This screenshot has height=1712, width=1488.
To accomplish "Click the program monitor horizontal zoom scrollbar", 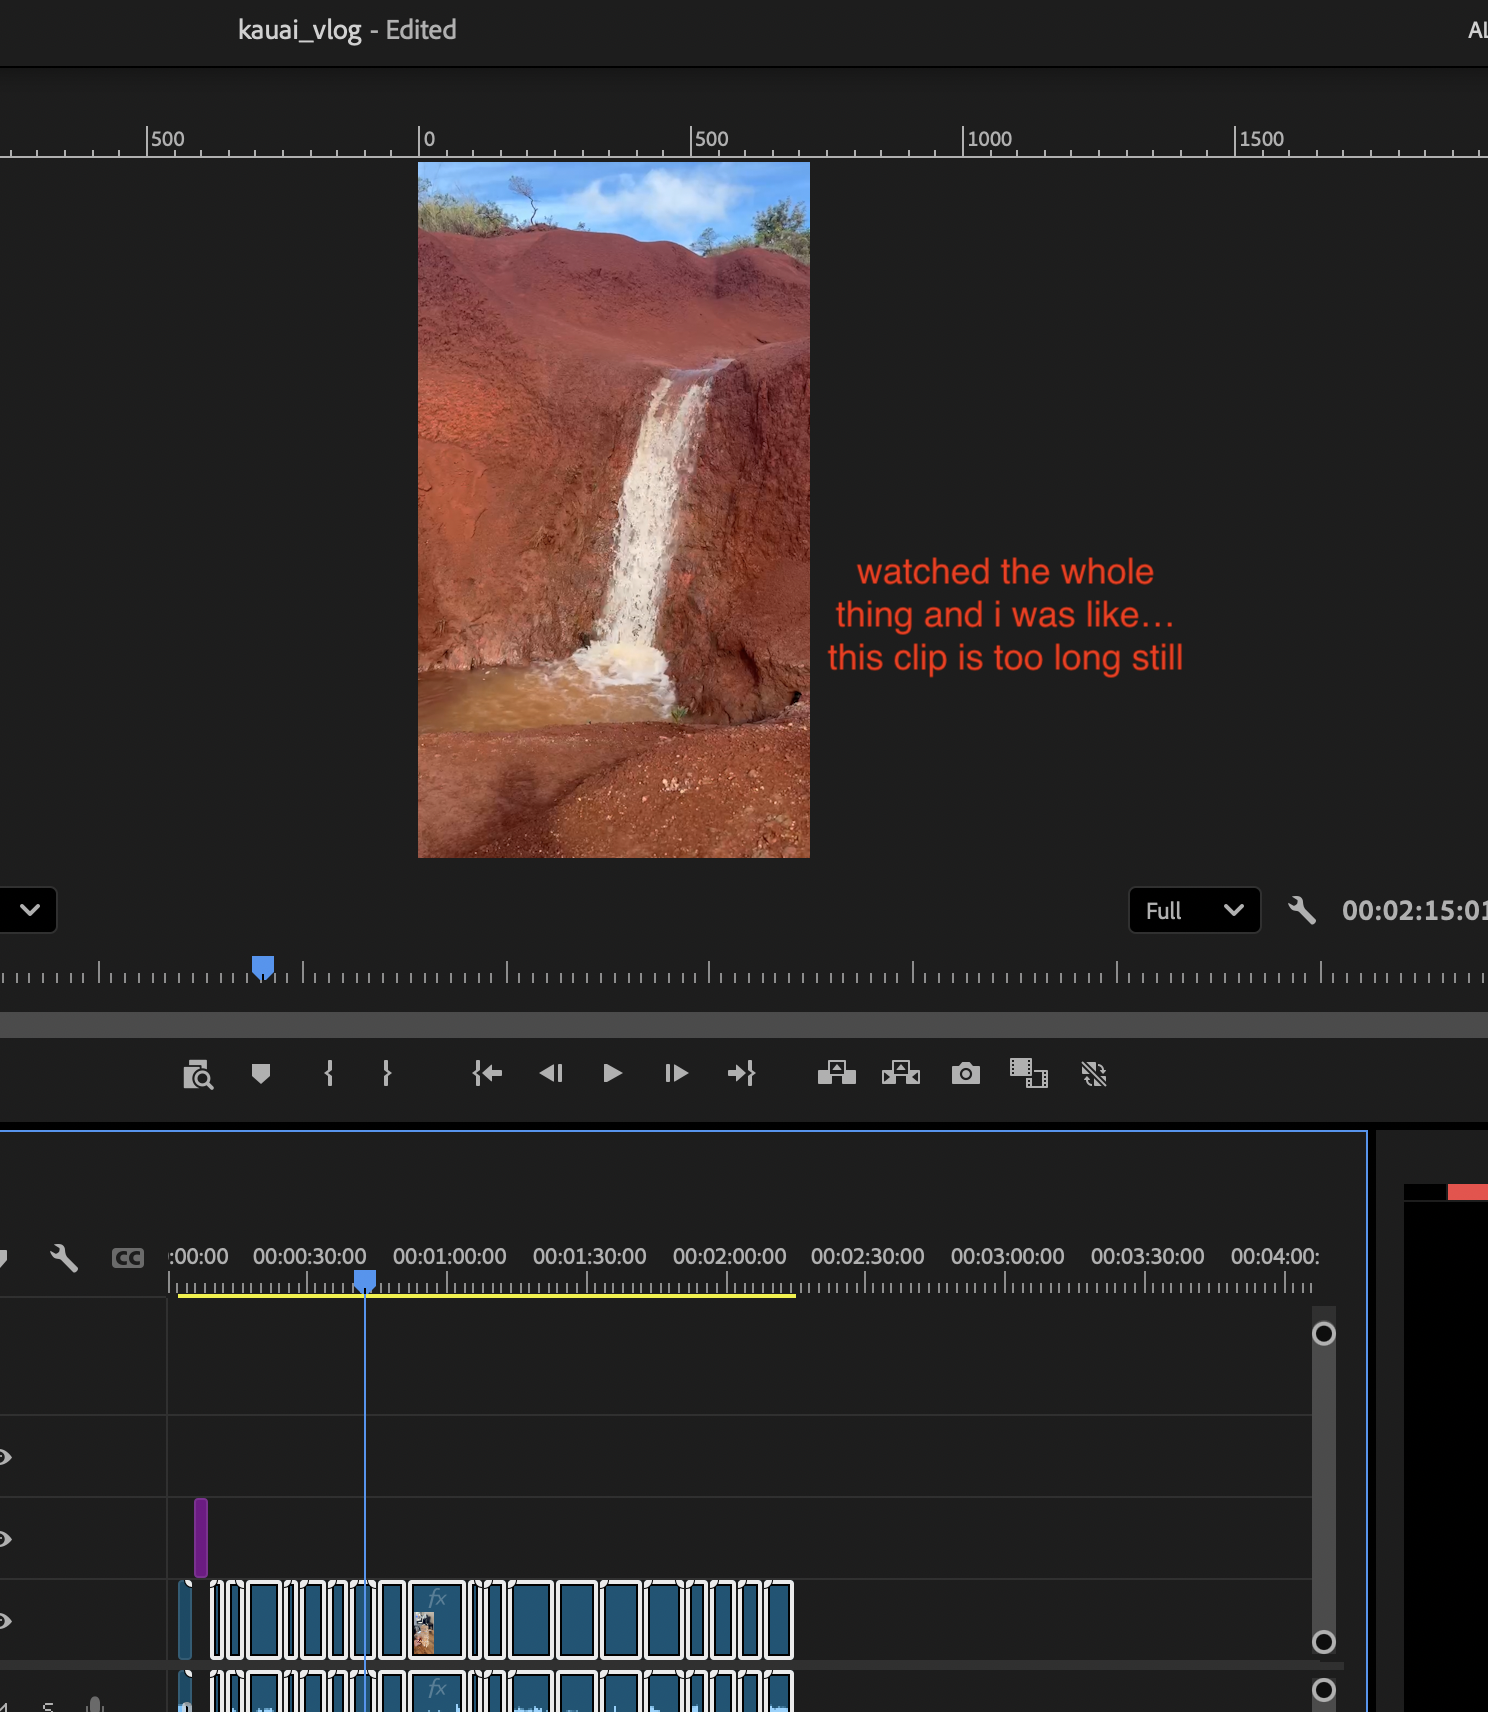I will point(744,1024).
